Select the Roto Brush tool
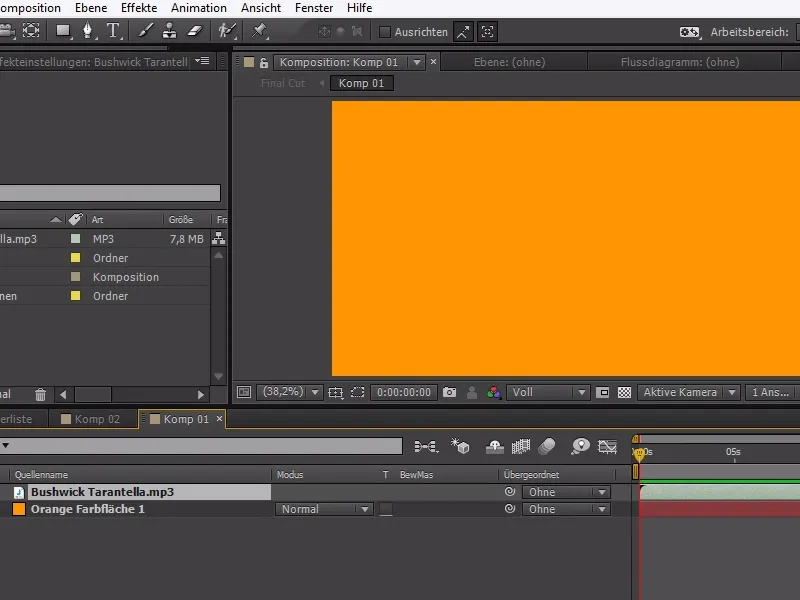800x600 pixels. (x=226, y=31)
